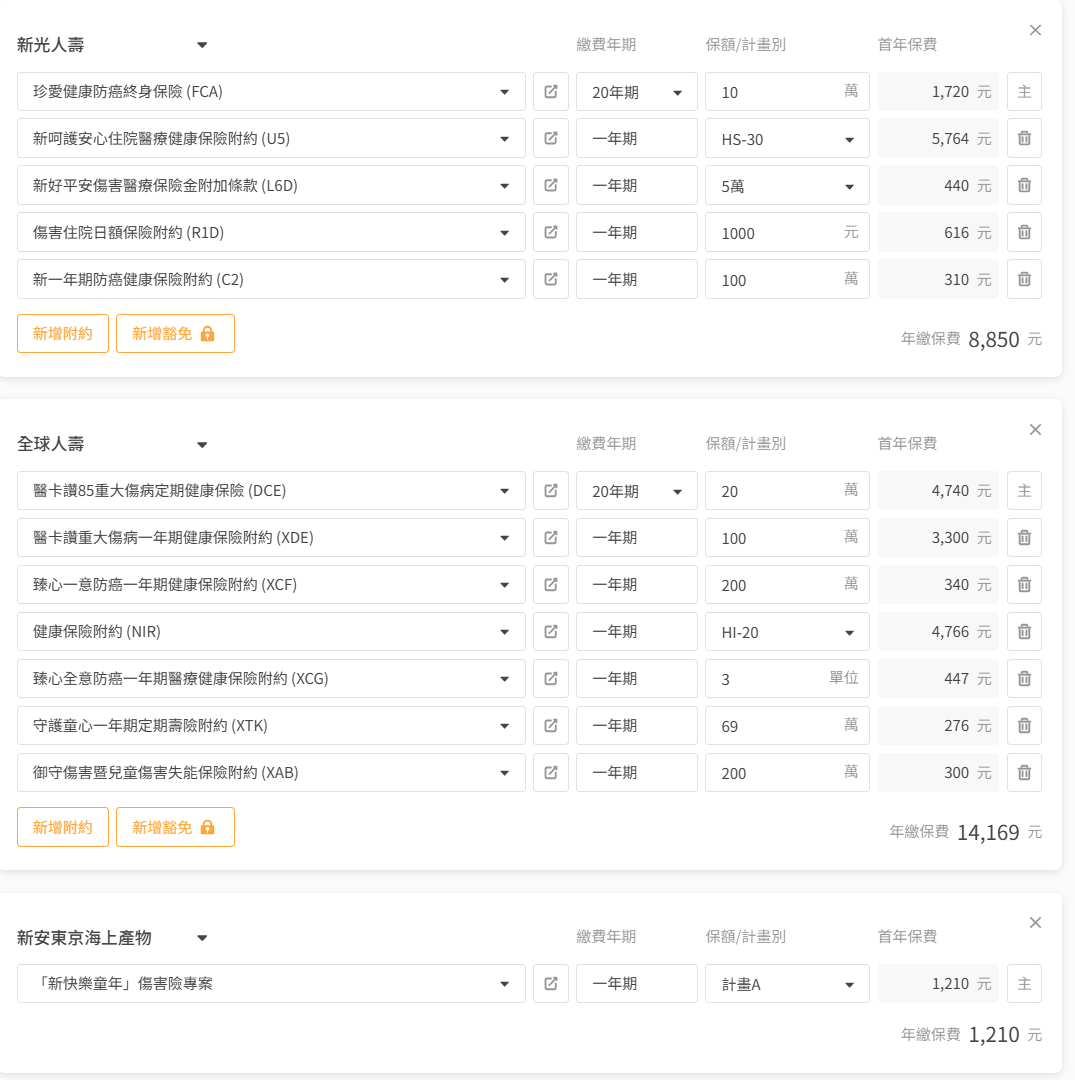Change DCE payment term 20年期 dropdown
The width and height of the screenshot is (1075, 1080).
point(636,490)
